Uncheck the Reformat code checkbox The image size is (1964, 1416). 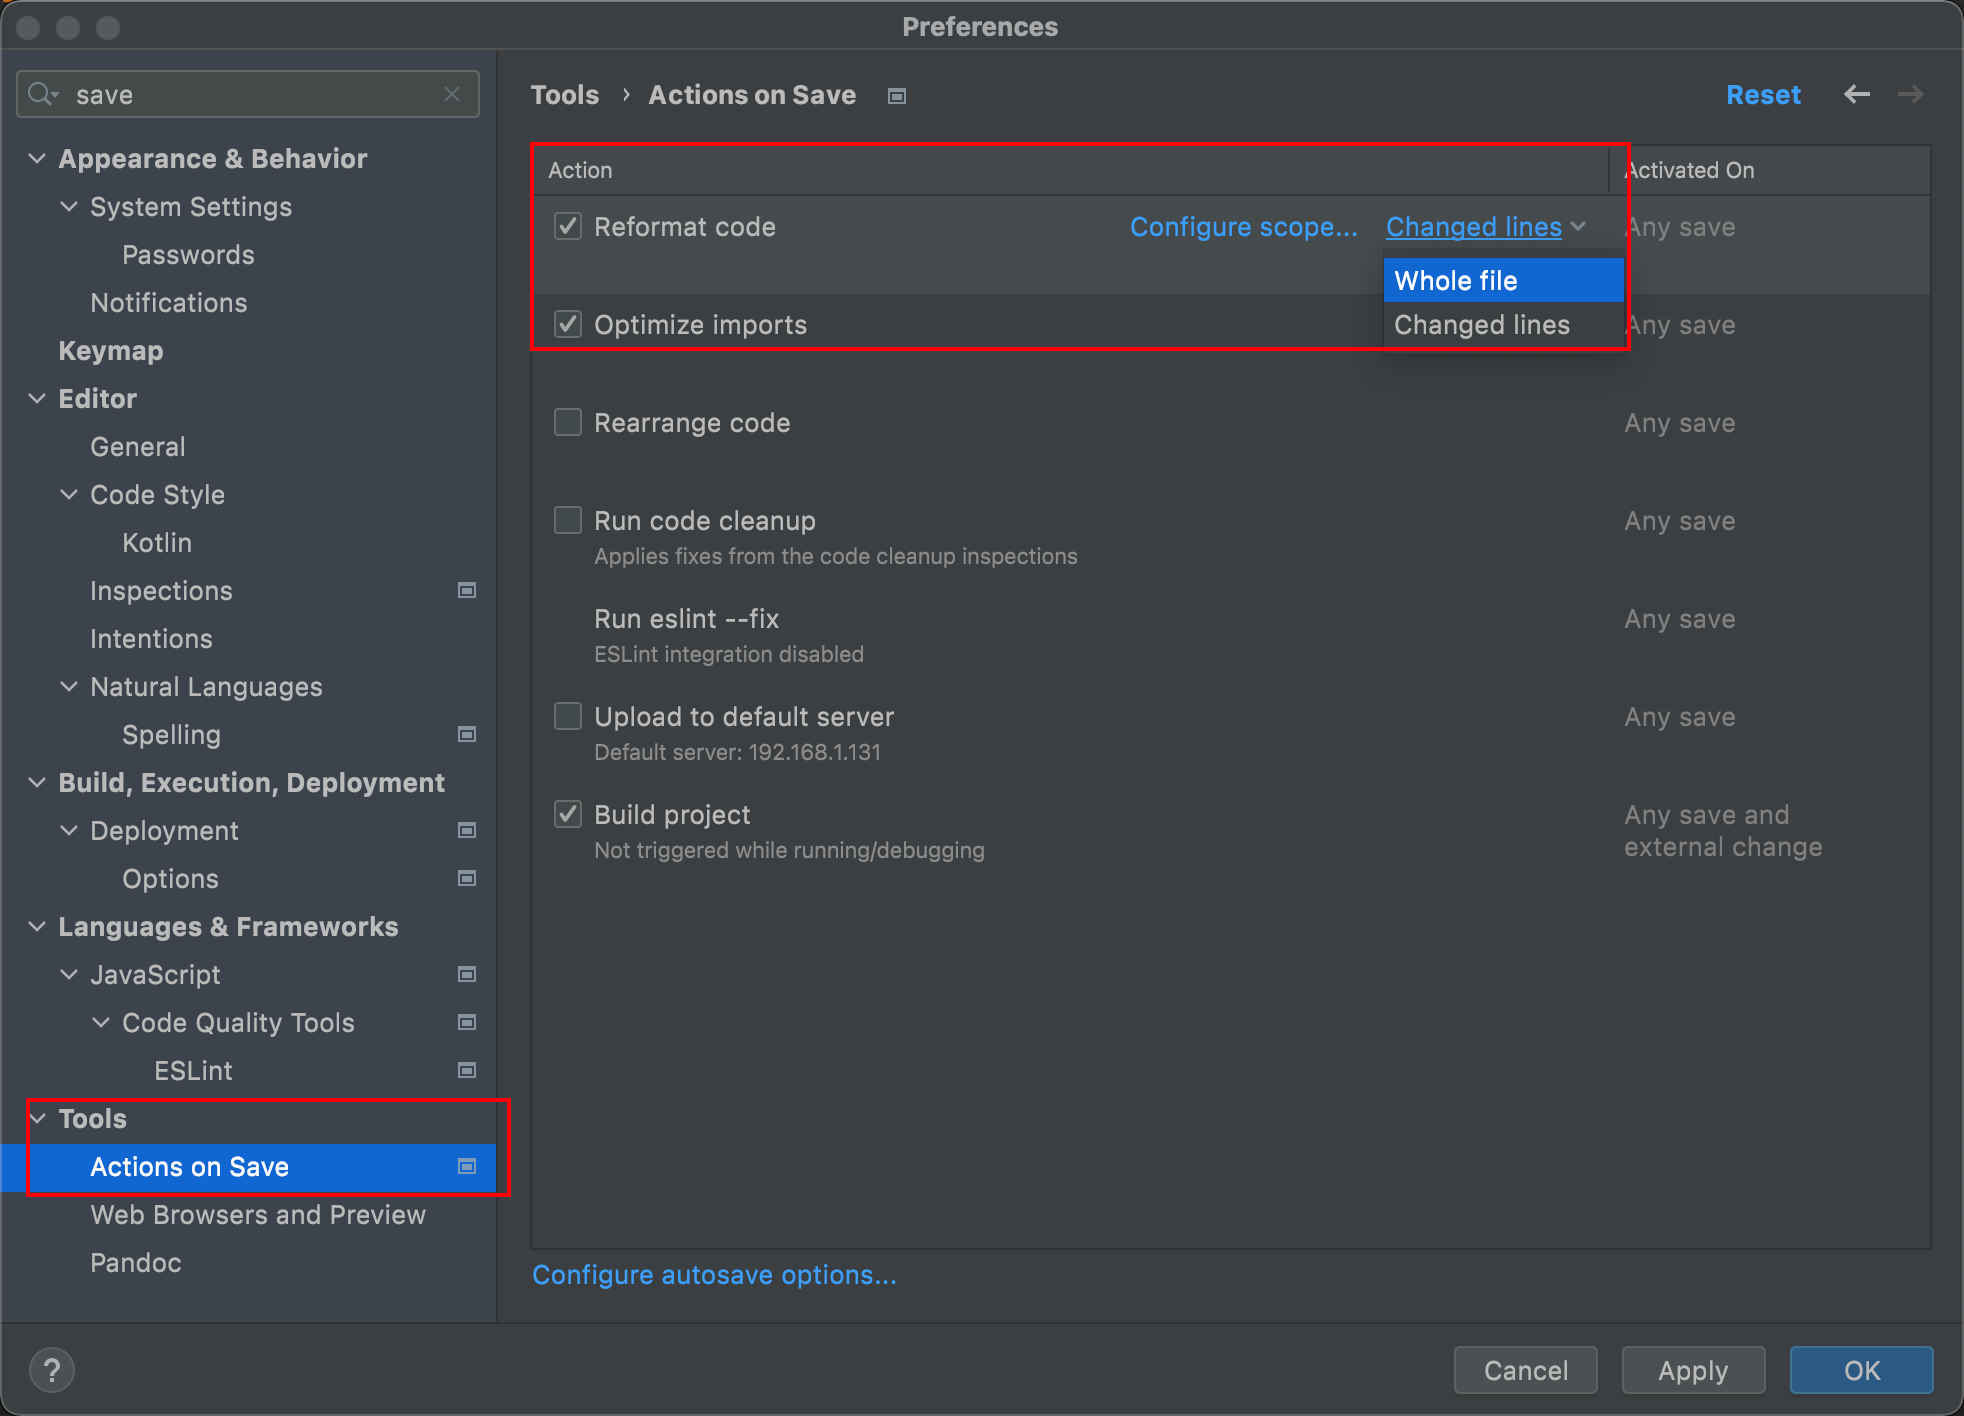coord(568,226)
